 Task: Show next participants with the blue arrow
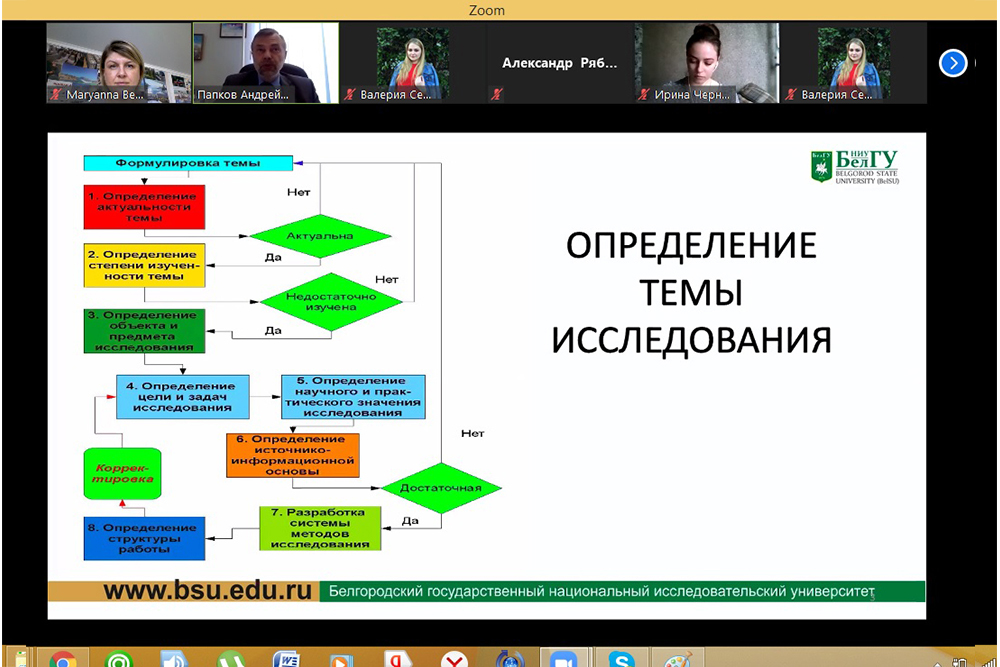[953, 63]
